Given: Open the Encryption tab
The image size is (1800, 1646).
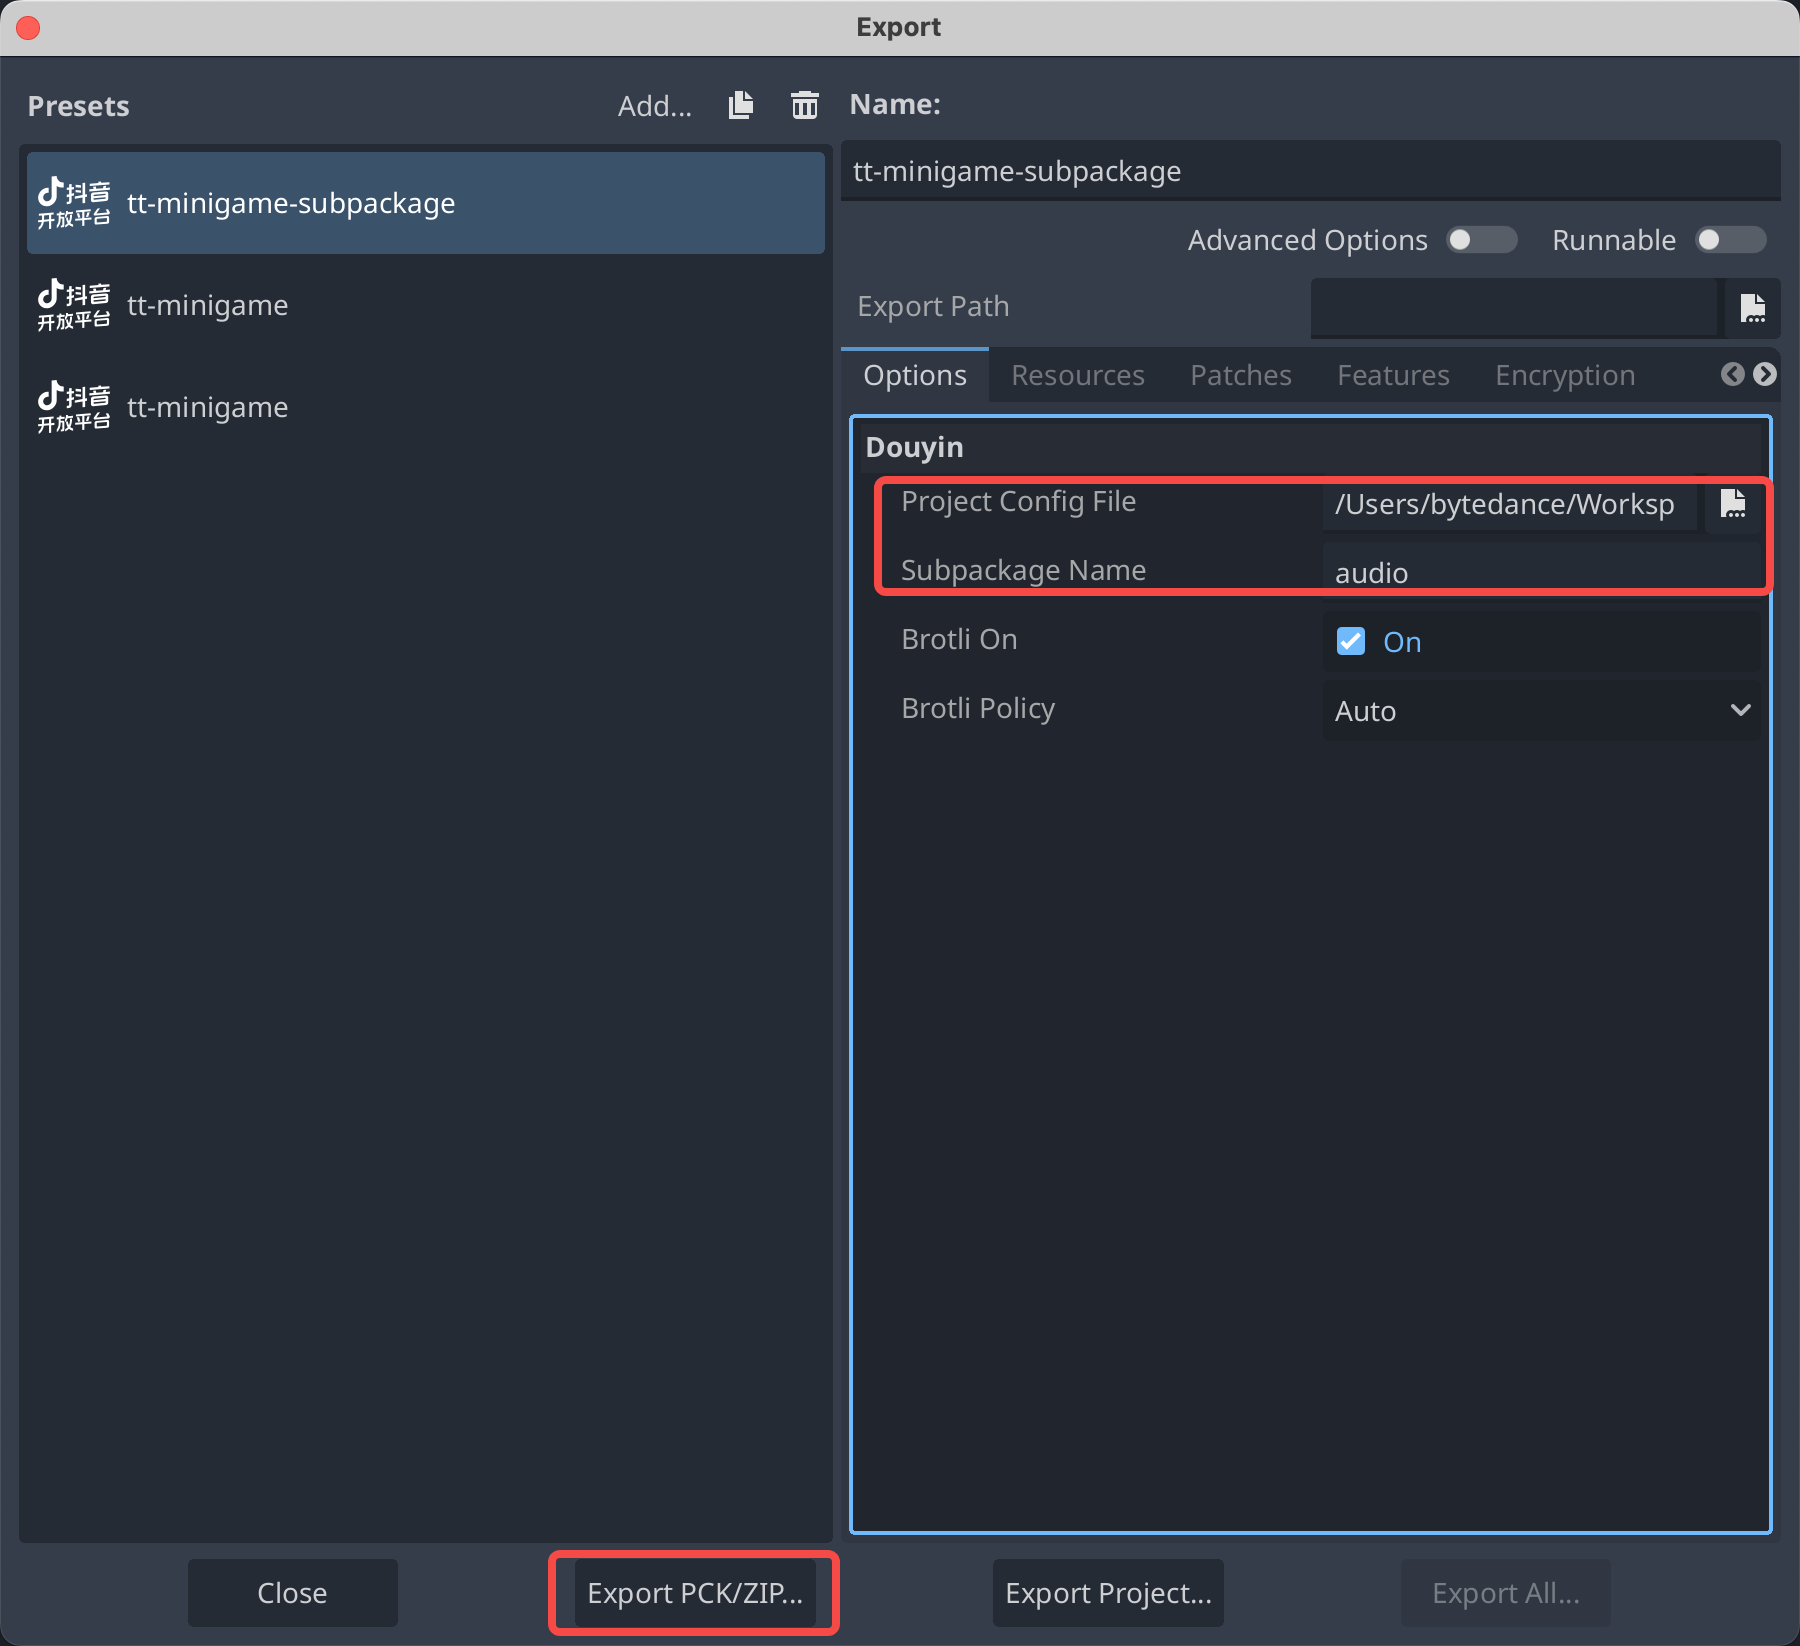Looking at the screenshot, I should pyautogui.click(x=1564, y=375).
